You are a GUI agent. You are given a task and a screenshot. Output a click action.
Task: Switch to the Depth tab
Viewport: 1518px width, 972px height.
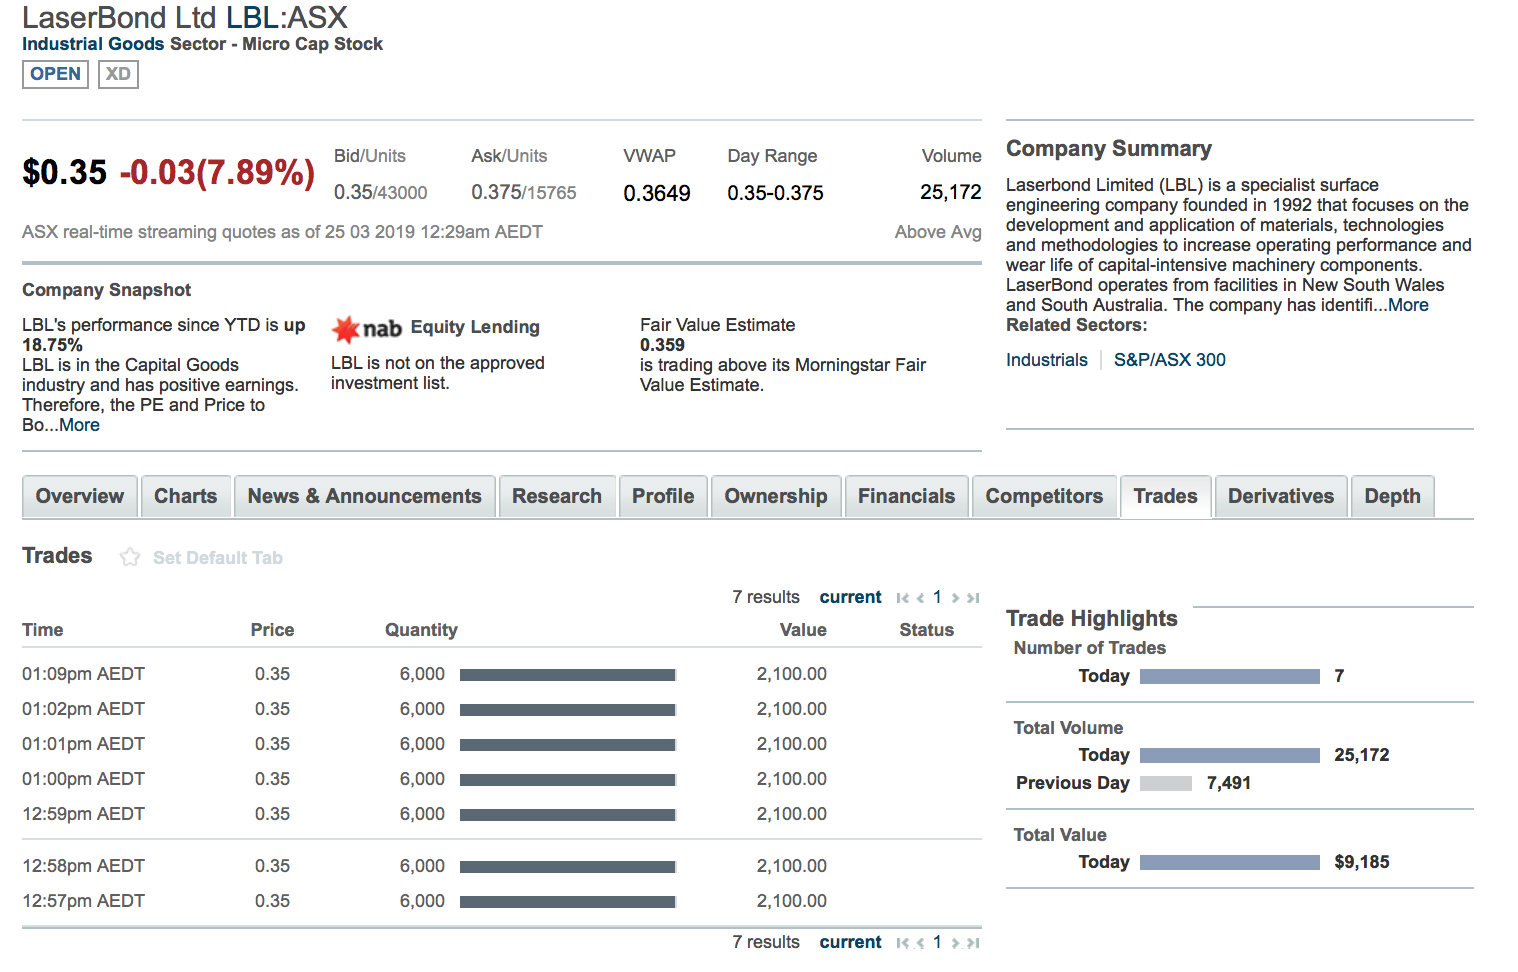1393,497
